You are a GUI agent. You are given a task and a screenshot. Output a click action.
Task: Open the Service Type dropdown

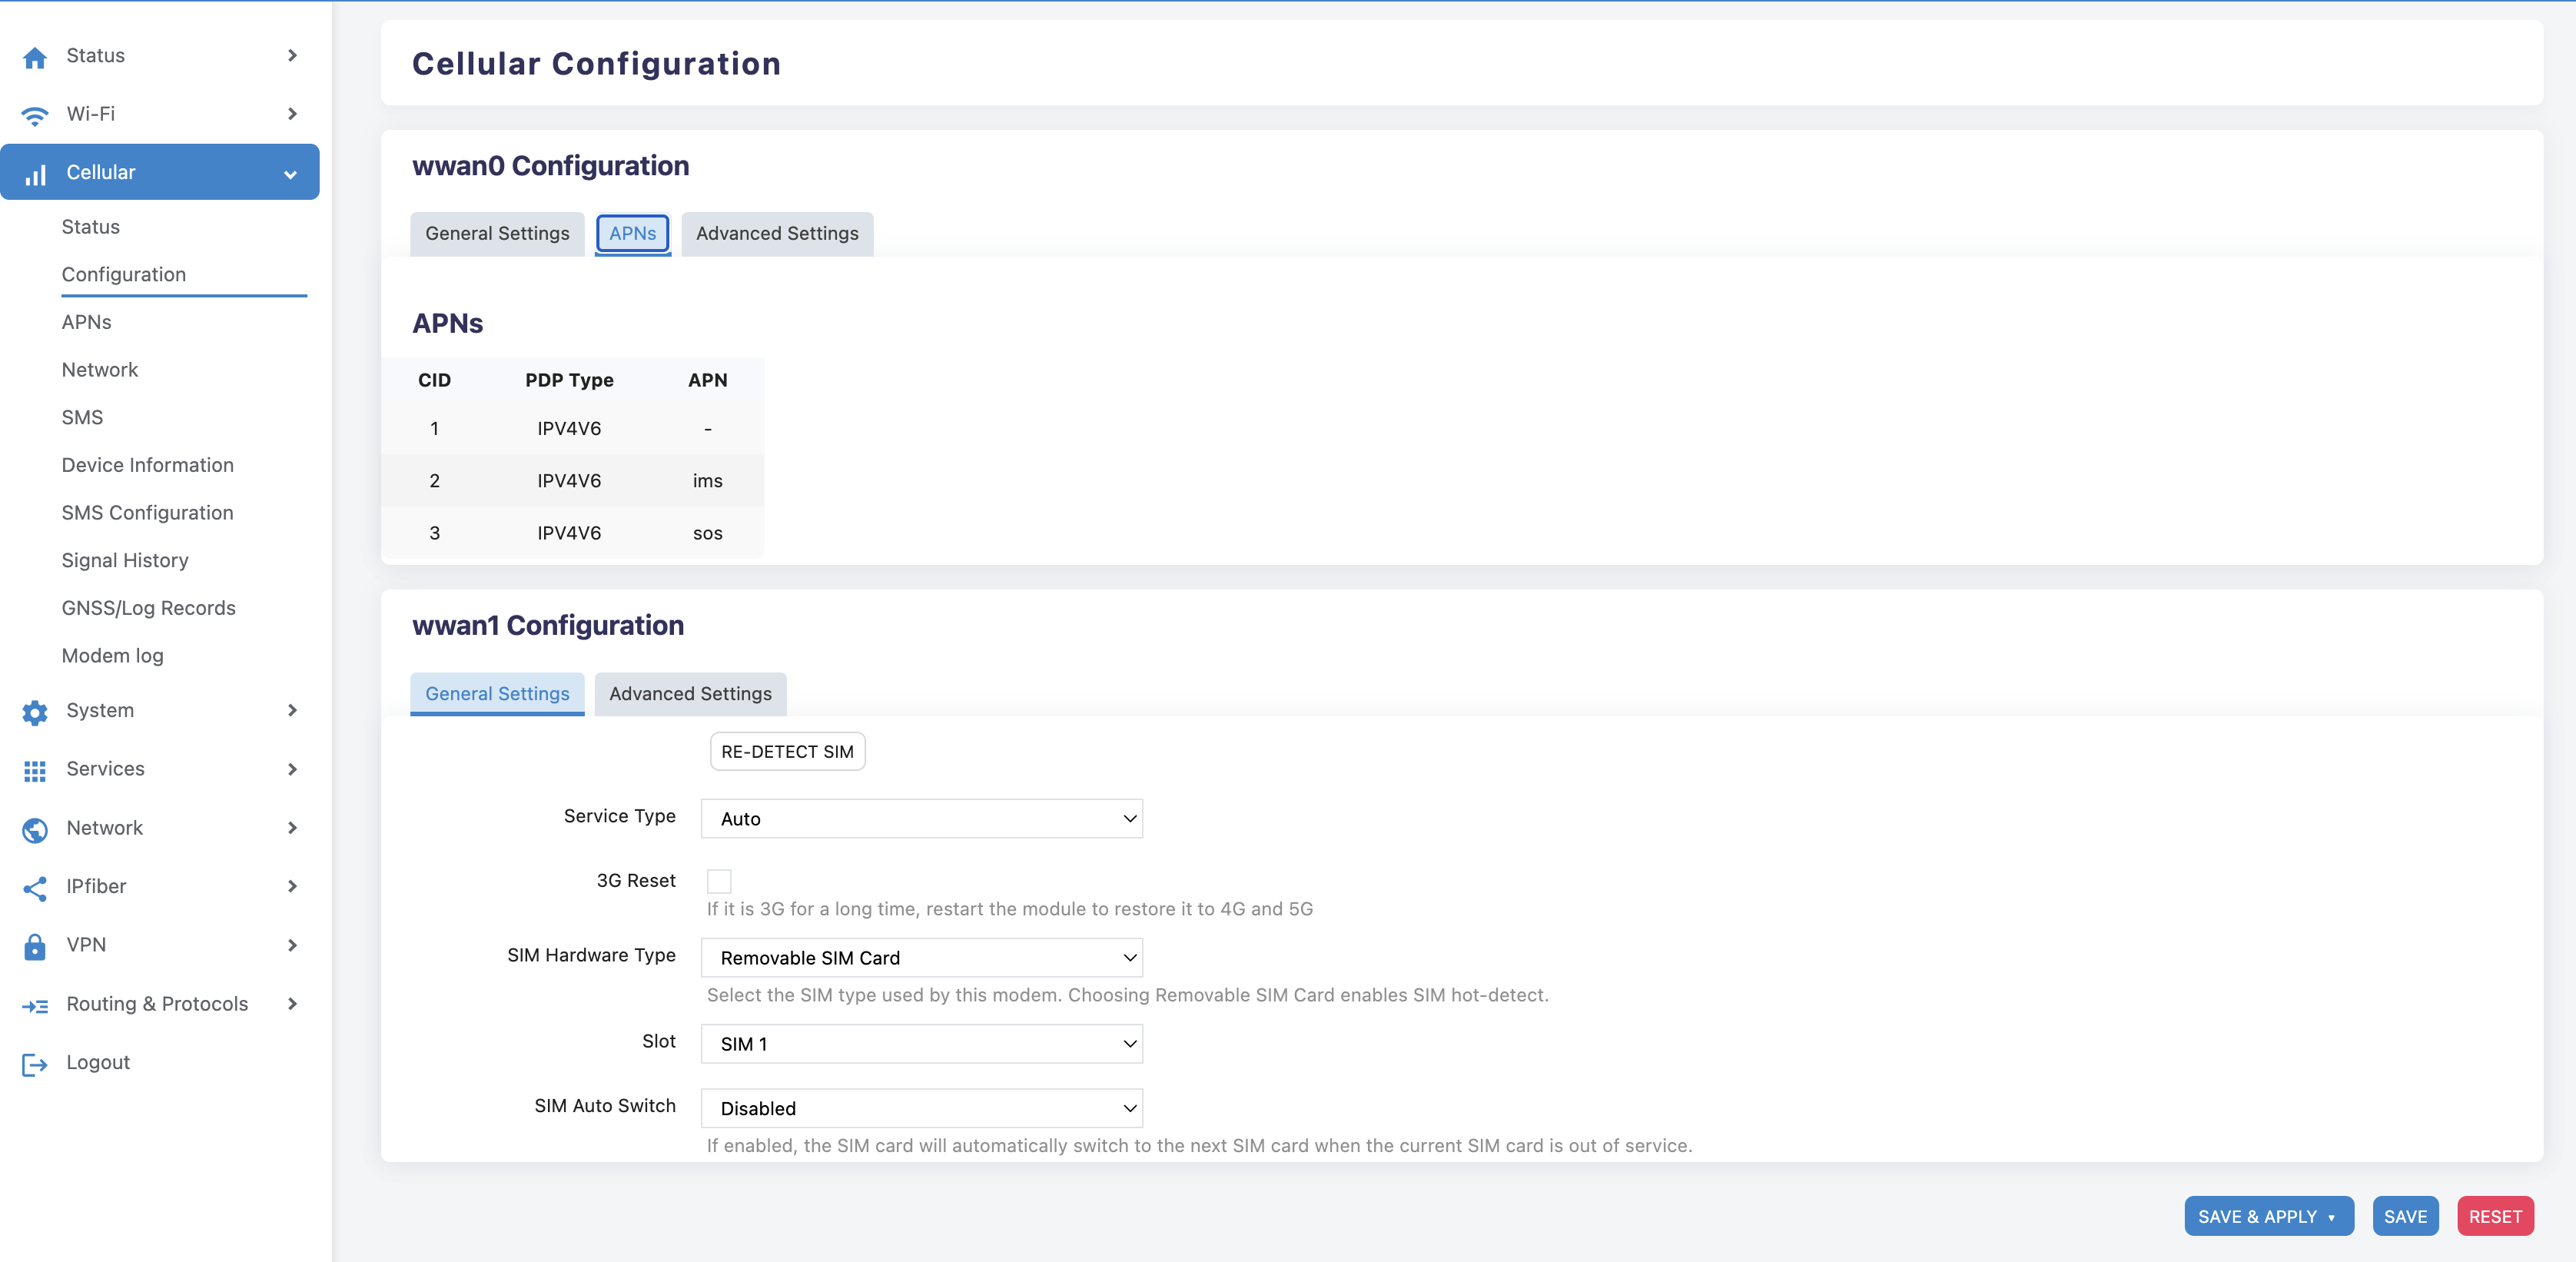click(x=921, y=818)
